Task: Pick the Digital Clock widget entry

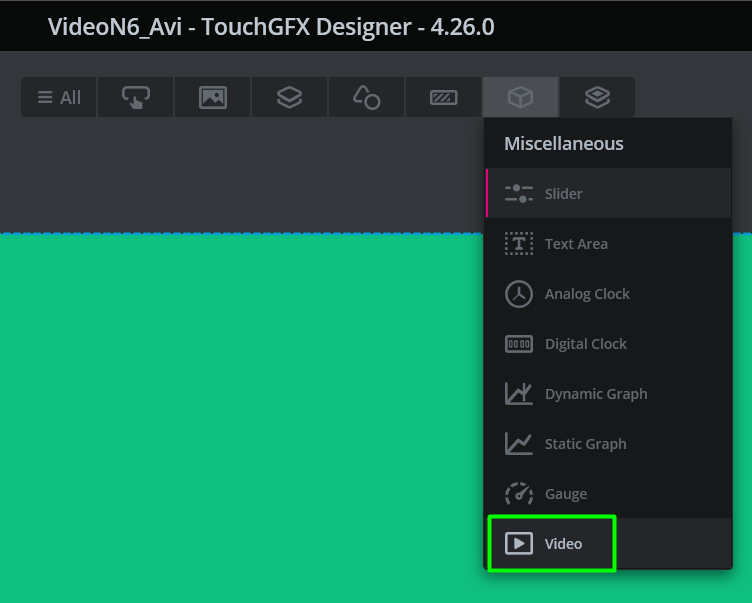Action: click(585, 344)
